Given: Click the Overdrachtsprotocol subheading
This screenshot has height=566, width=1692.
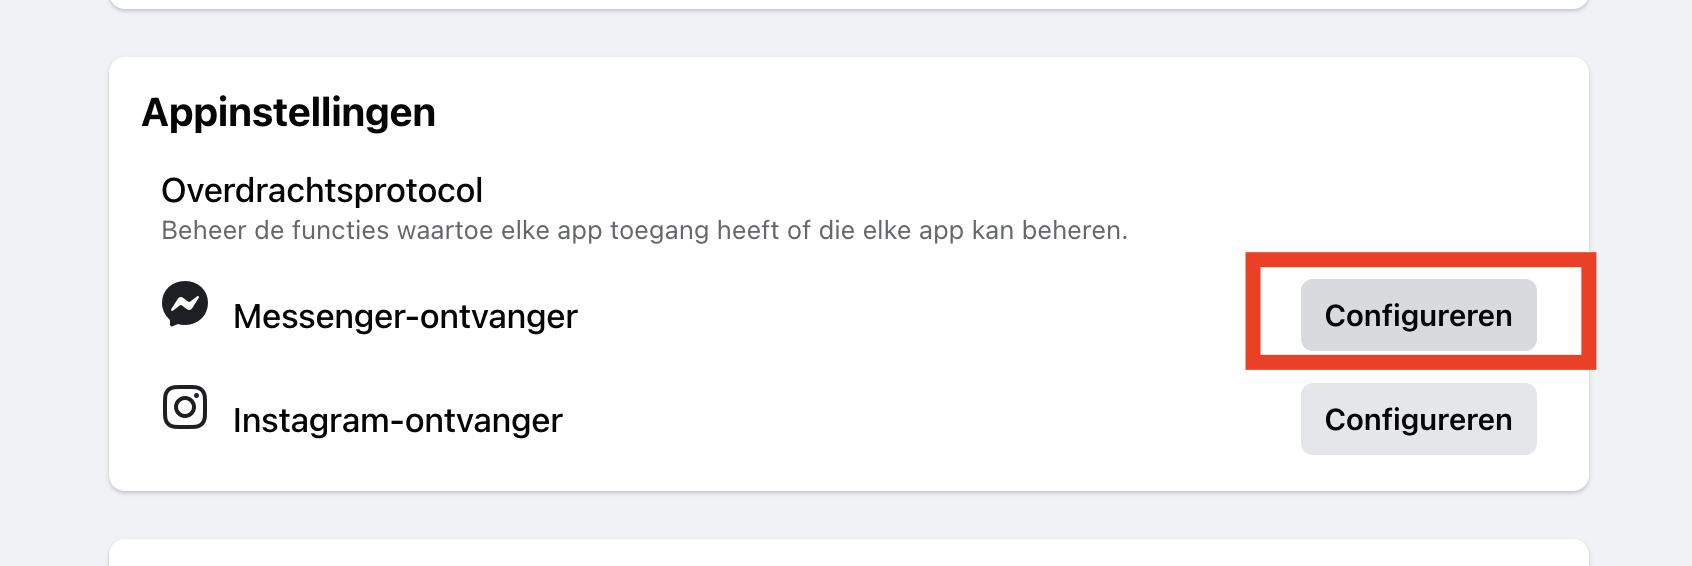Looking at the screenshot, I should click(x=322, y=190).
